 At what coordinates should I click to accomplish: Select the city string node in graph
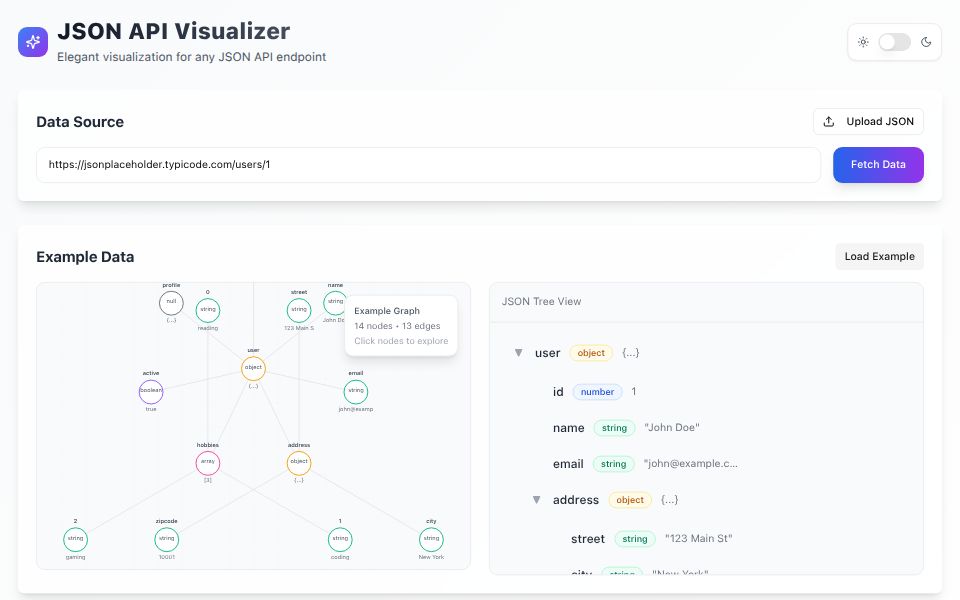431,539
